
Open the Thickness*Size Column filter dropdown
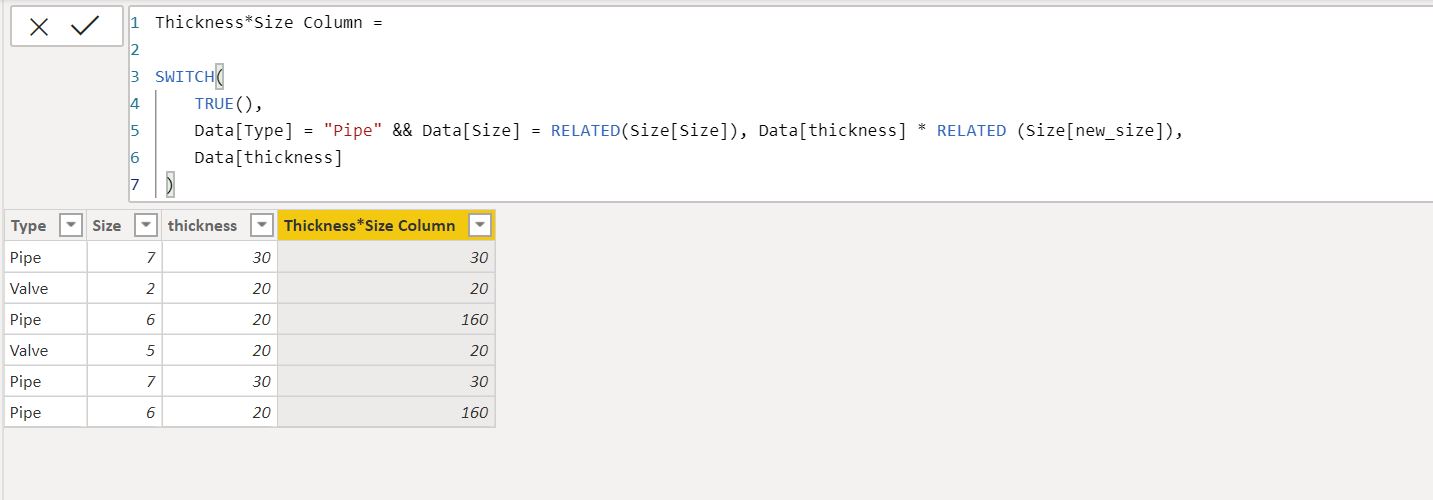pos(480,226)
